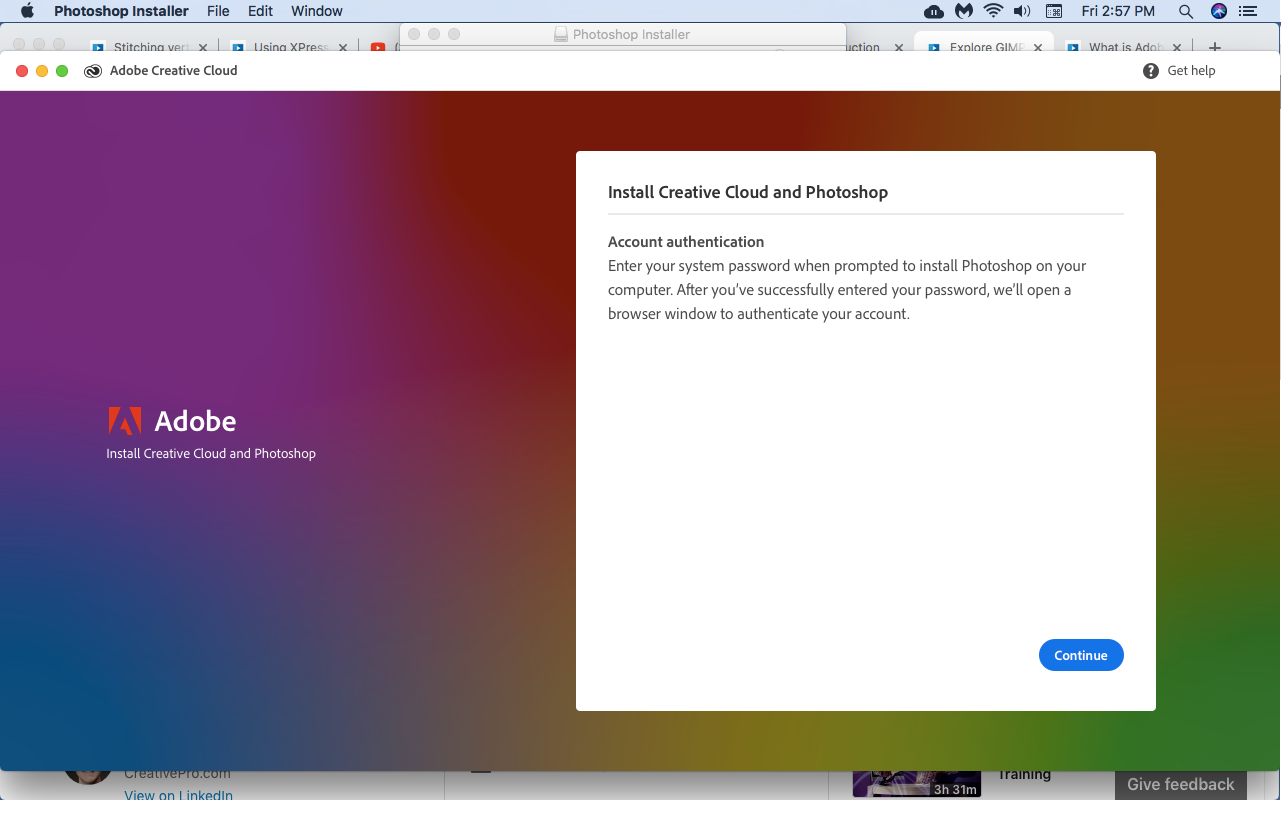Screen dimensions: 1281x816
Task: Click the Creative Cloud logo in title bar
Action: [x=93, y=71]
